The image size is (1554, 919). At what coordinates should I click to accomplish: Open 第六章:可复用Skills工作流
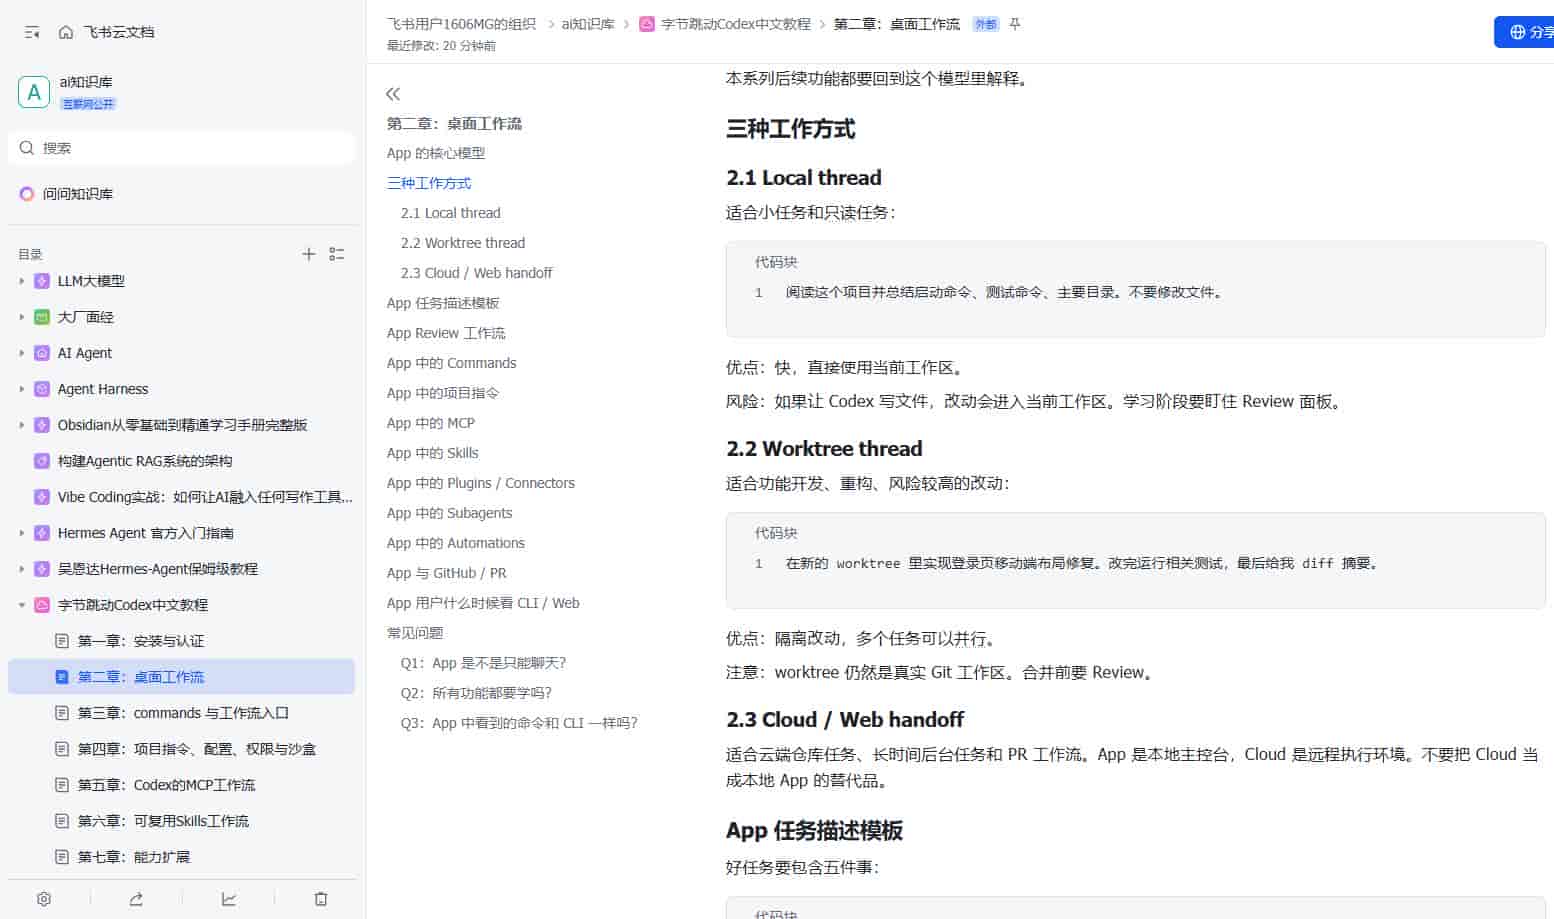(163, 821)
